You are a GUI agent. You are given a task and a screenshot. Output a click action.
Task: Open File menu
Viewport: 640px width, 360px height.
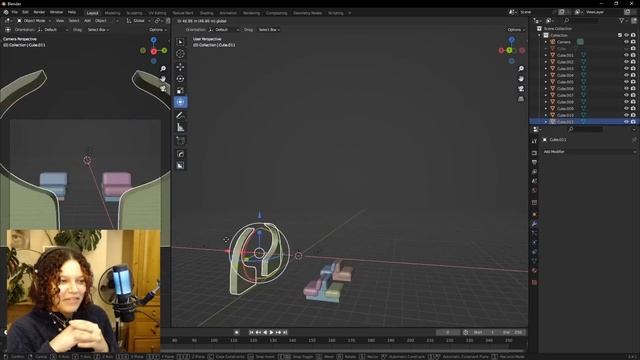coord(15,12)
